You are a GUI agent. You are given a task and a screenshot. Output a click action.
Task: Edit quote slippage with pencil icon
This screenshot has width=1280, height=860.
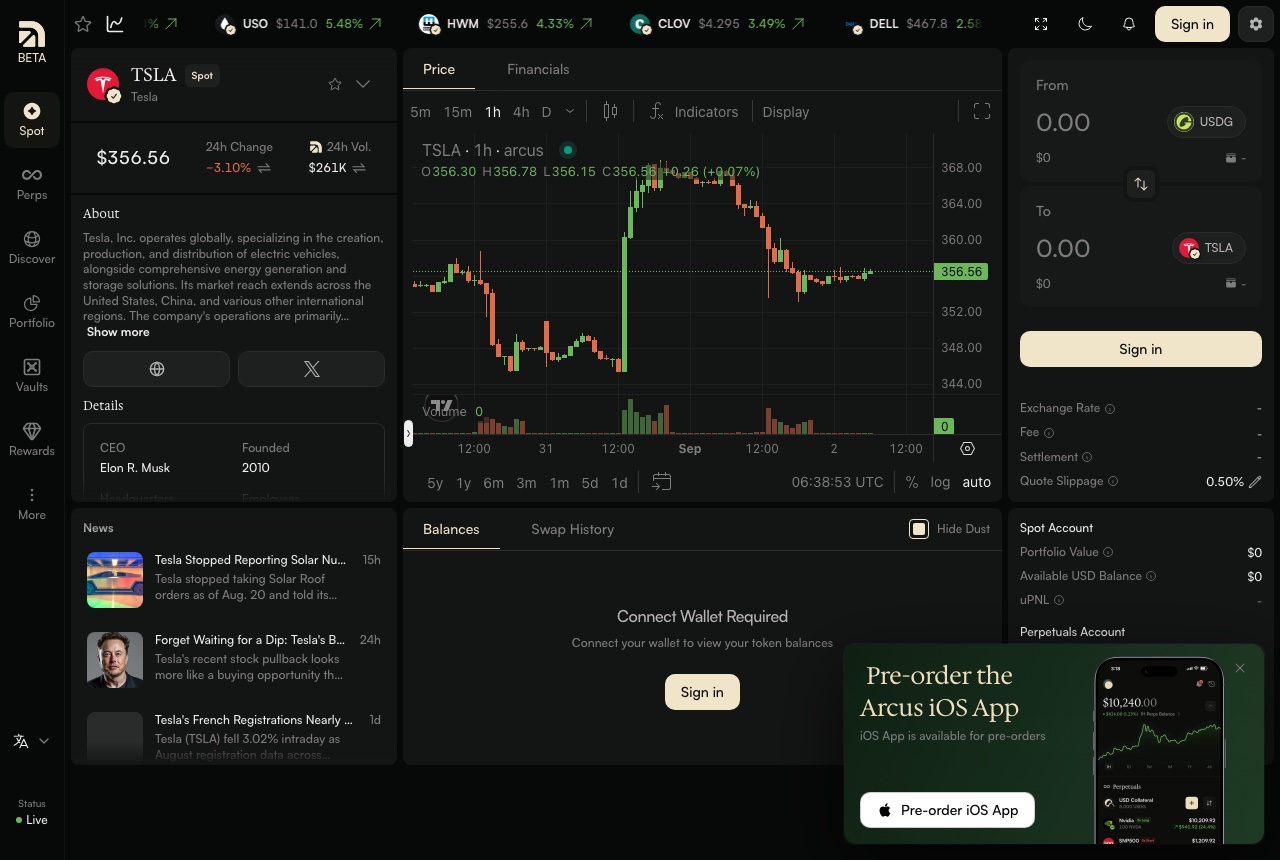tap(1256, 482)
